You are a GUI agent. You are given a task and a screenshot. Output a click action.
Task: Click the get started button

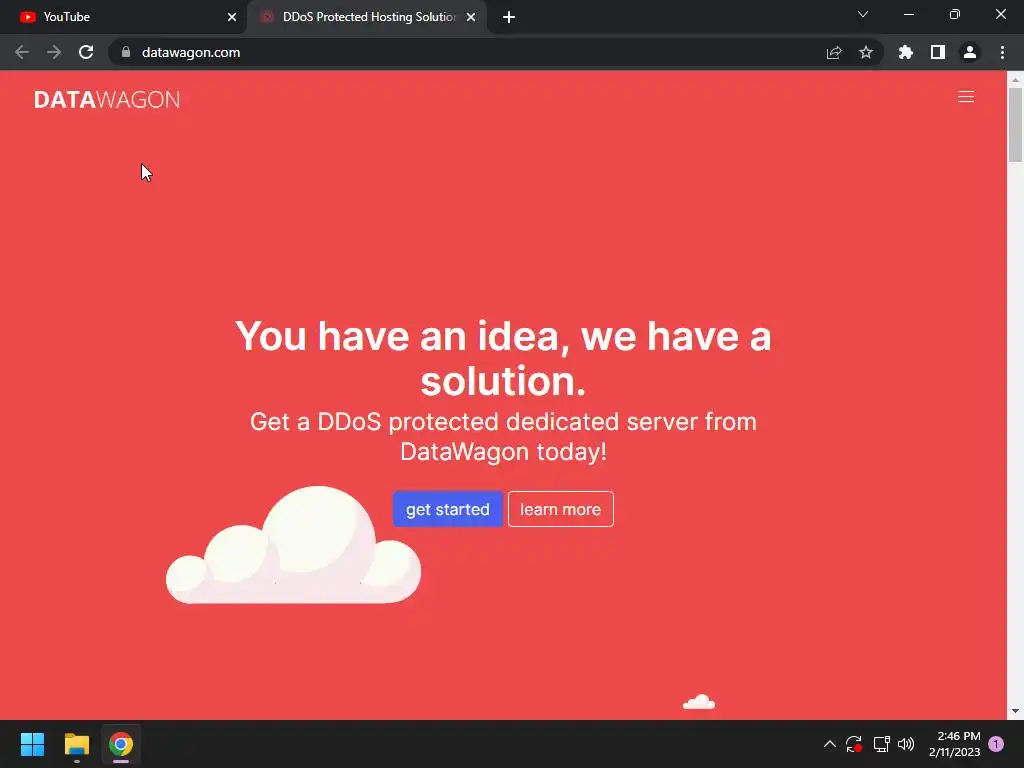447,509
